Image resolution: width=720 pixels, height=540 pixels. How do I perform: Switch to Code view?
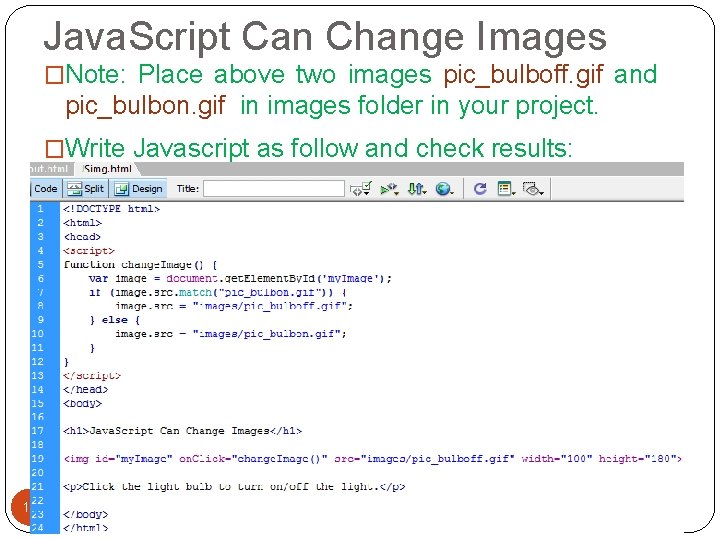tap(45, 189)
